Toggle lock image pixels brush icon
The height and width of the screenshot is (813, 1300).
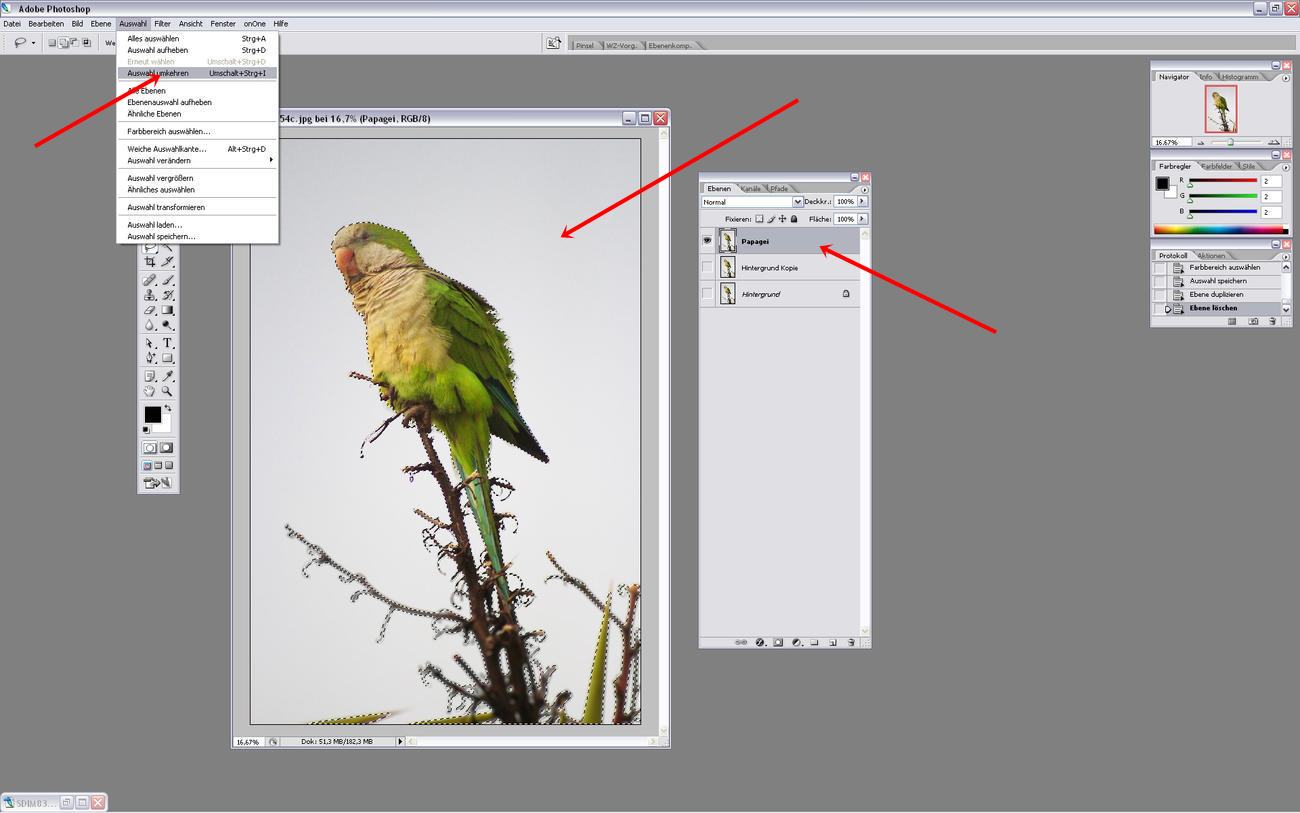(771, 219)
